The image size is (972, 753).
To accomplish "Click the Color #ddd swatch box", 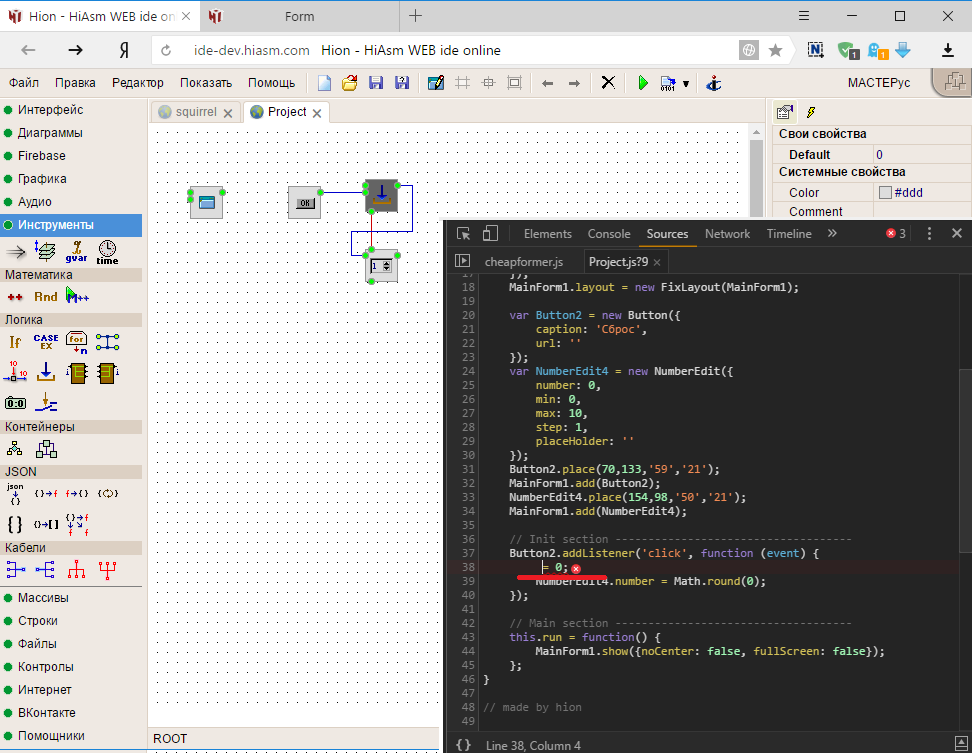I will click(885, 193).
